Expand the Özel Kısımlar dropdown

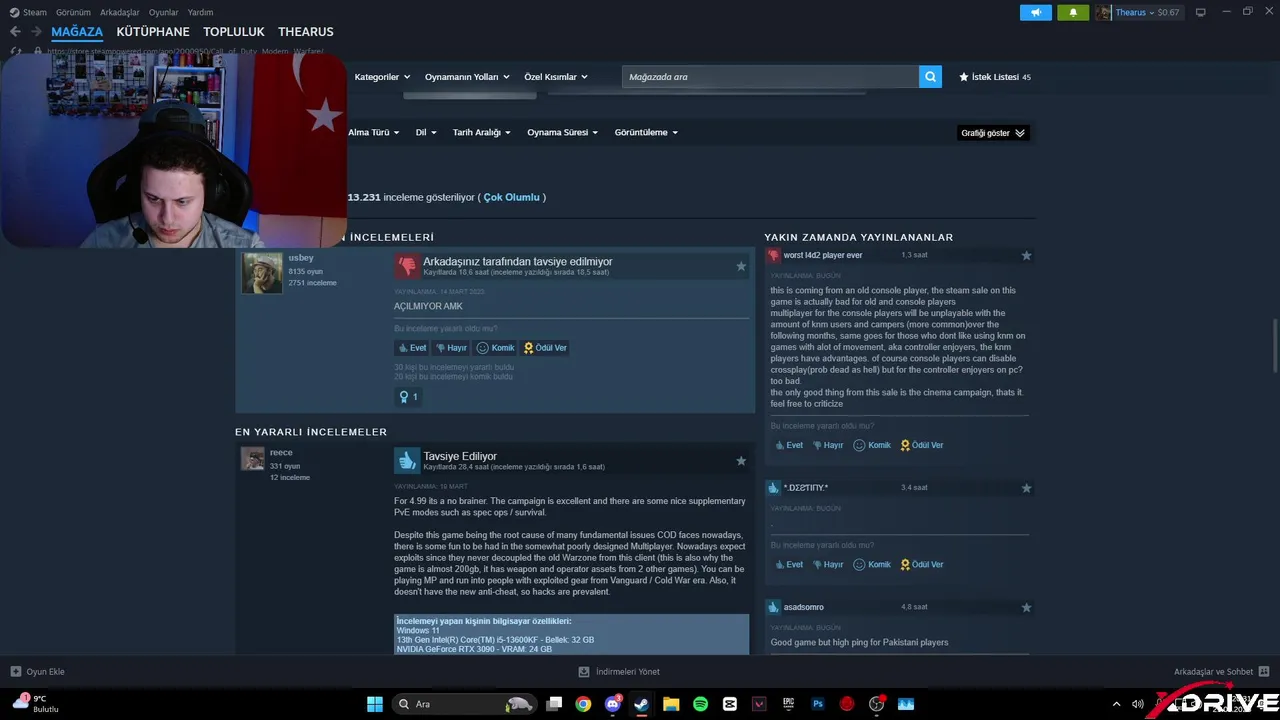[556, 77]
